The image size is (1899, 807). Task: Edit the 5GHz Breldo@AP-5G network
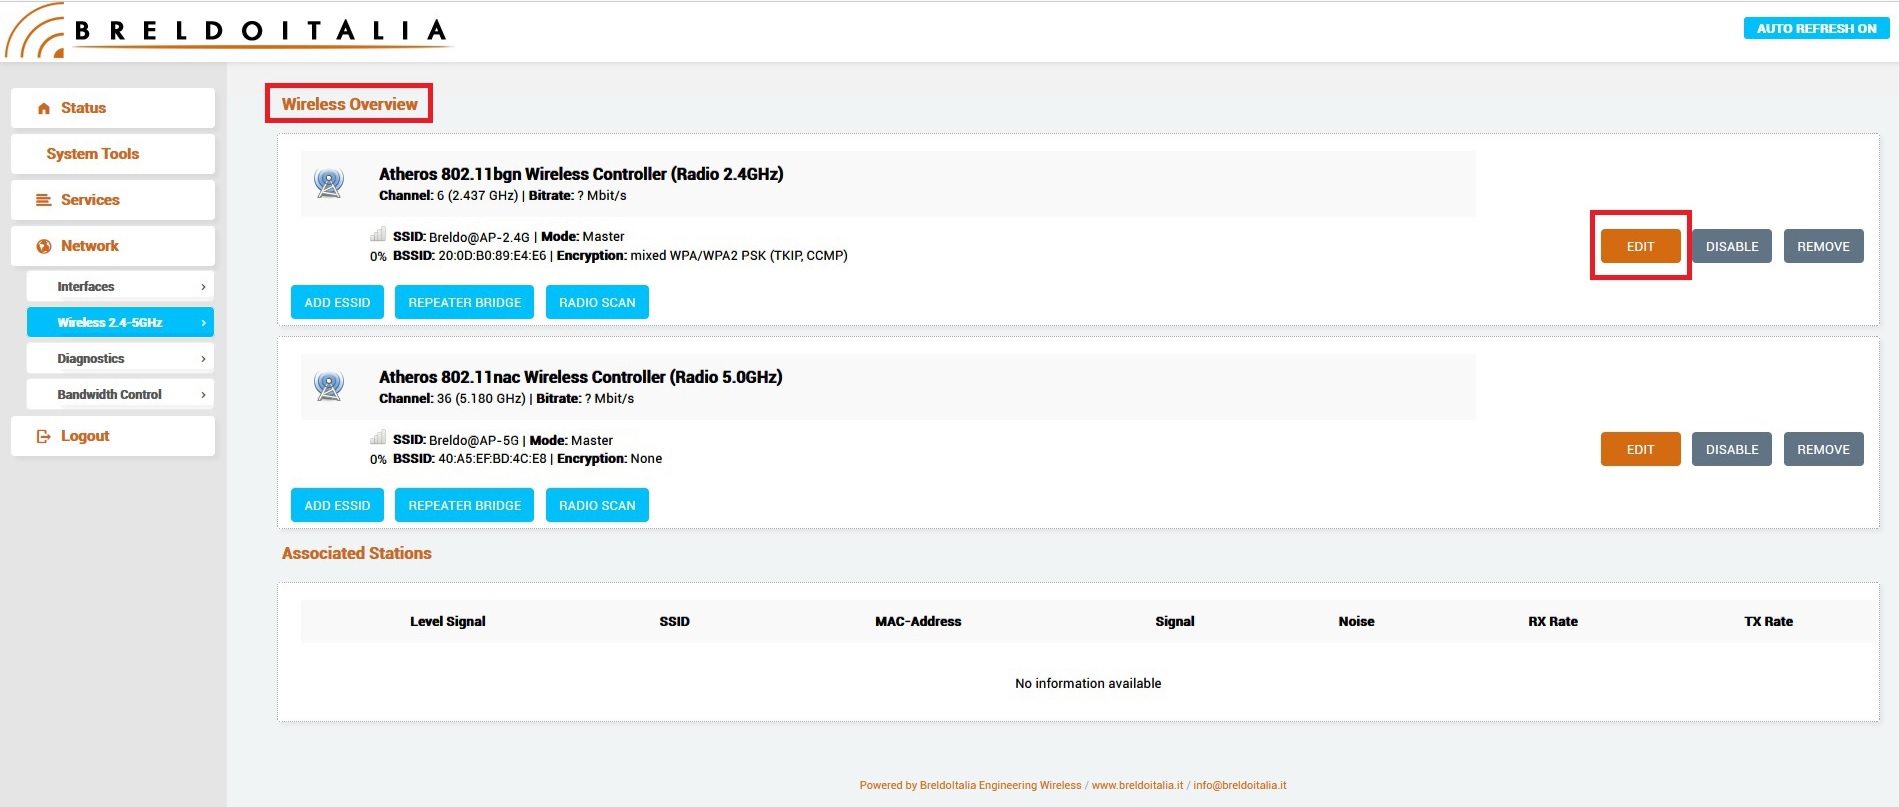tap(1640, 449)
